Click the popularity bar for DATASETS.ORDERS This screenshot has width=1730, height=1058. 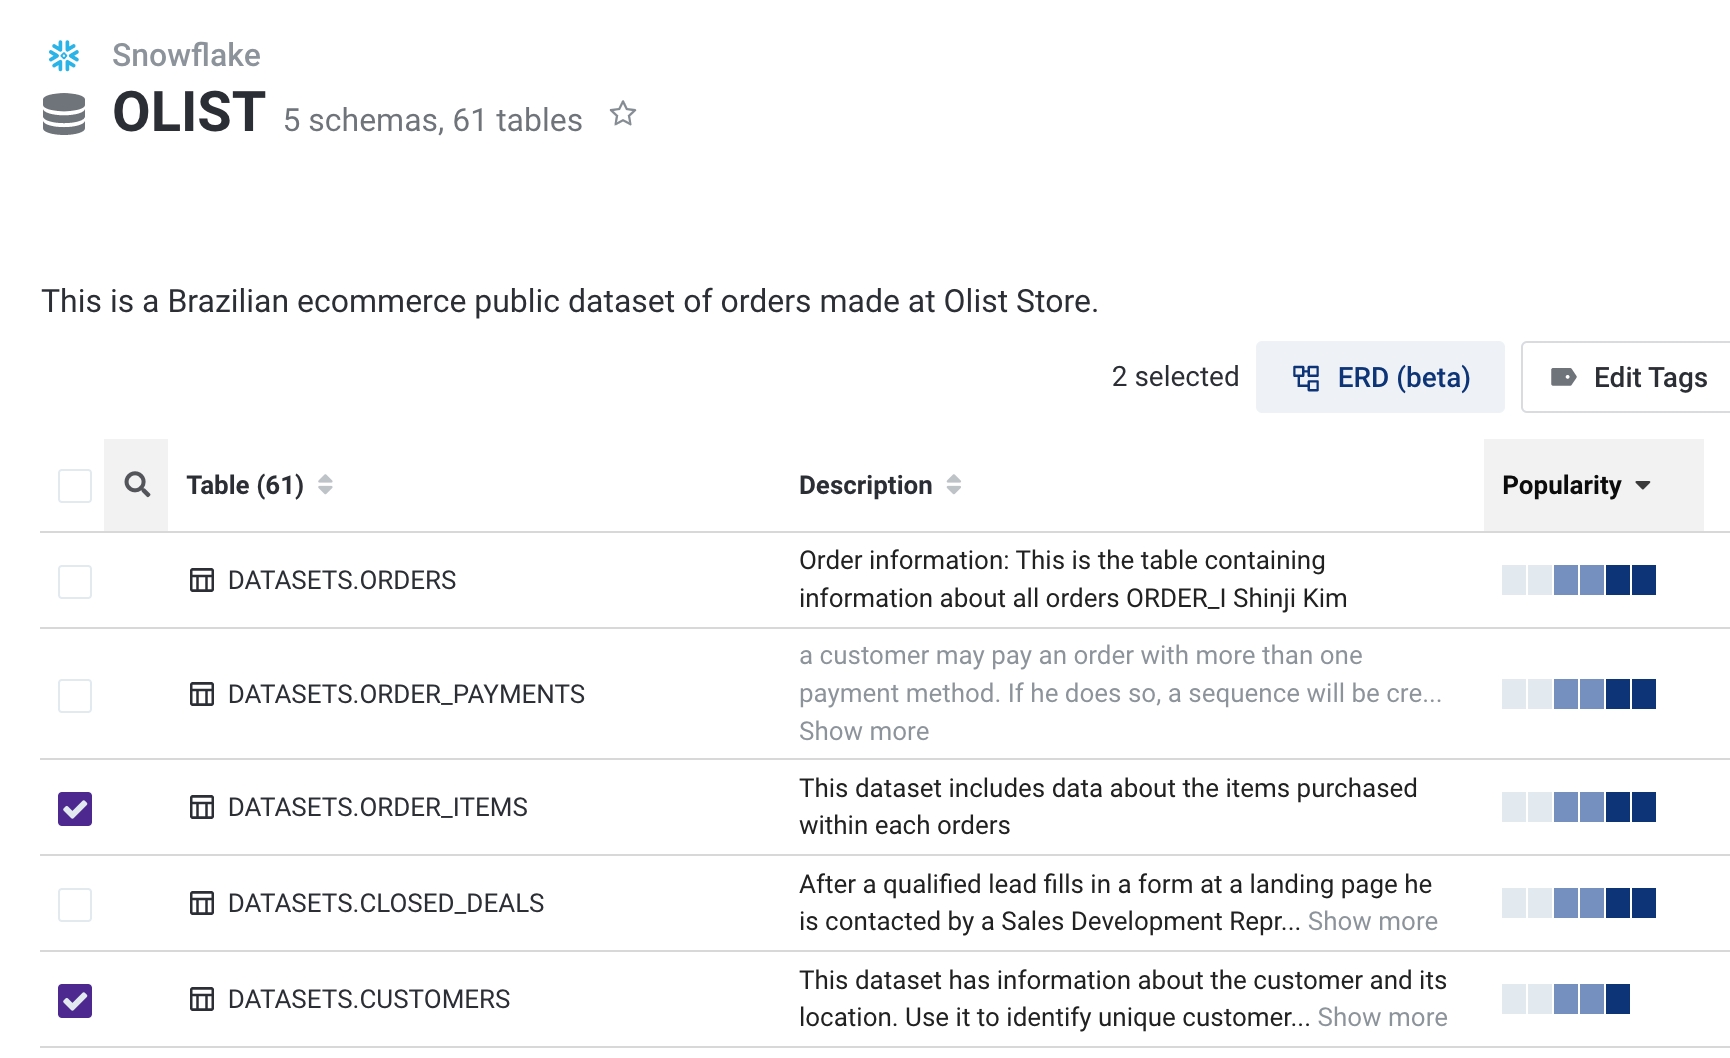(x=1578, y=580)
